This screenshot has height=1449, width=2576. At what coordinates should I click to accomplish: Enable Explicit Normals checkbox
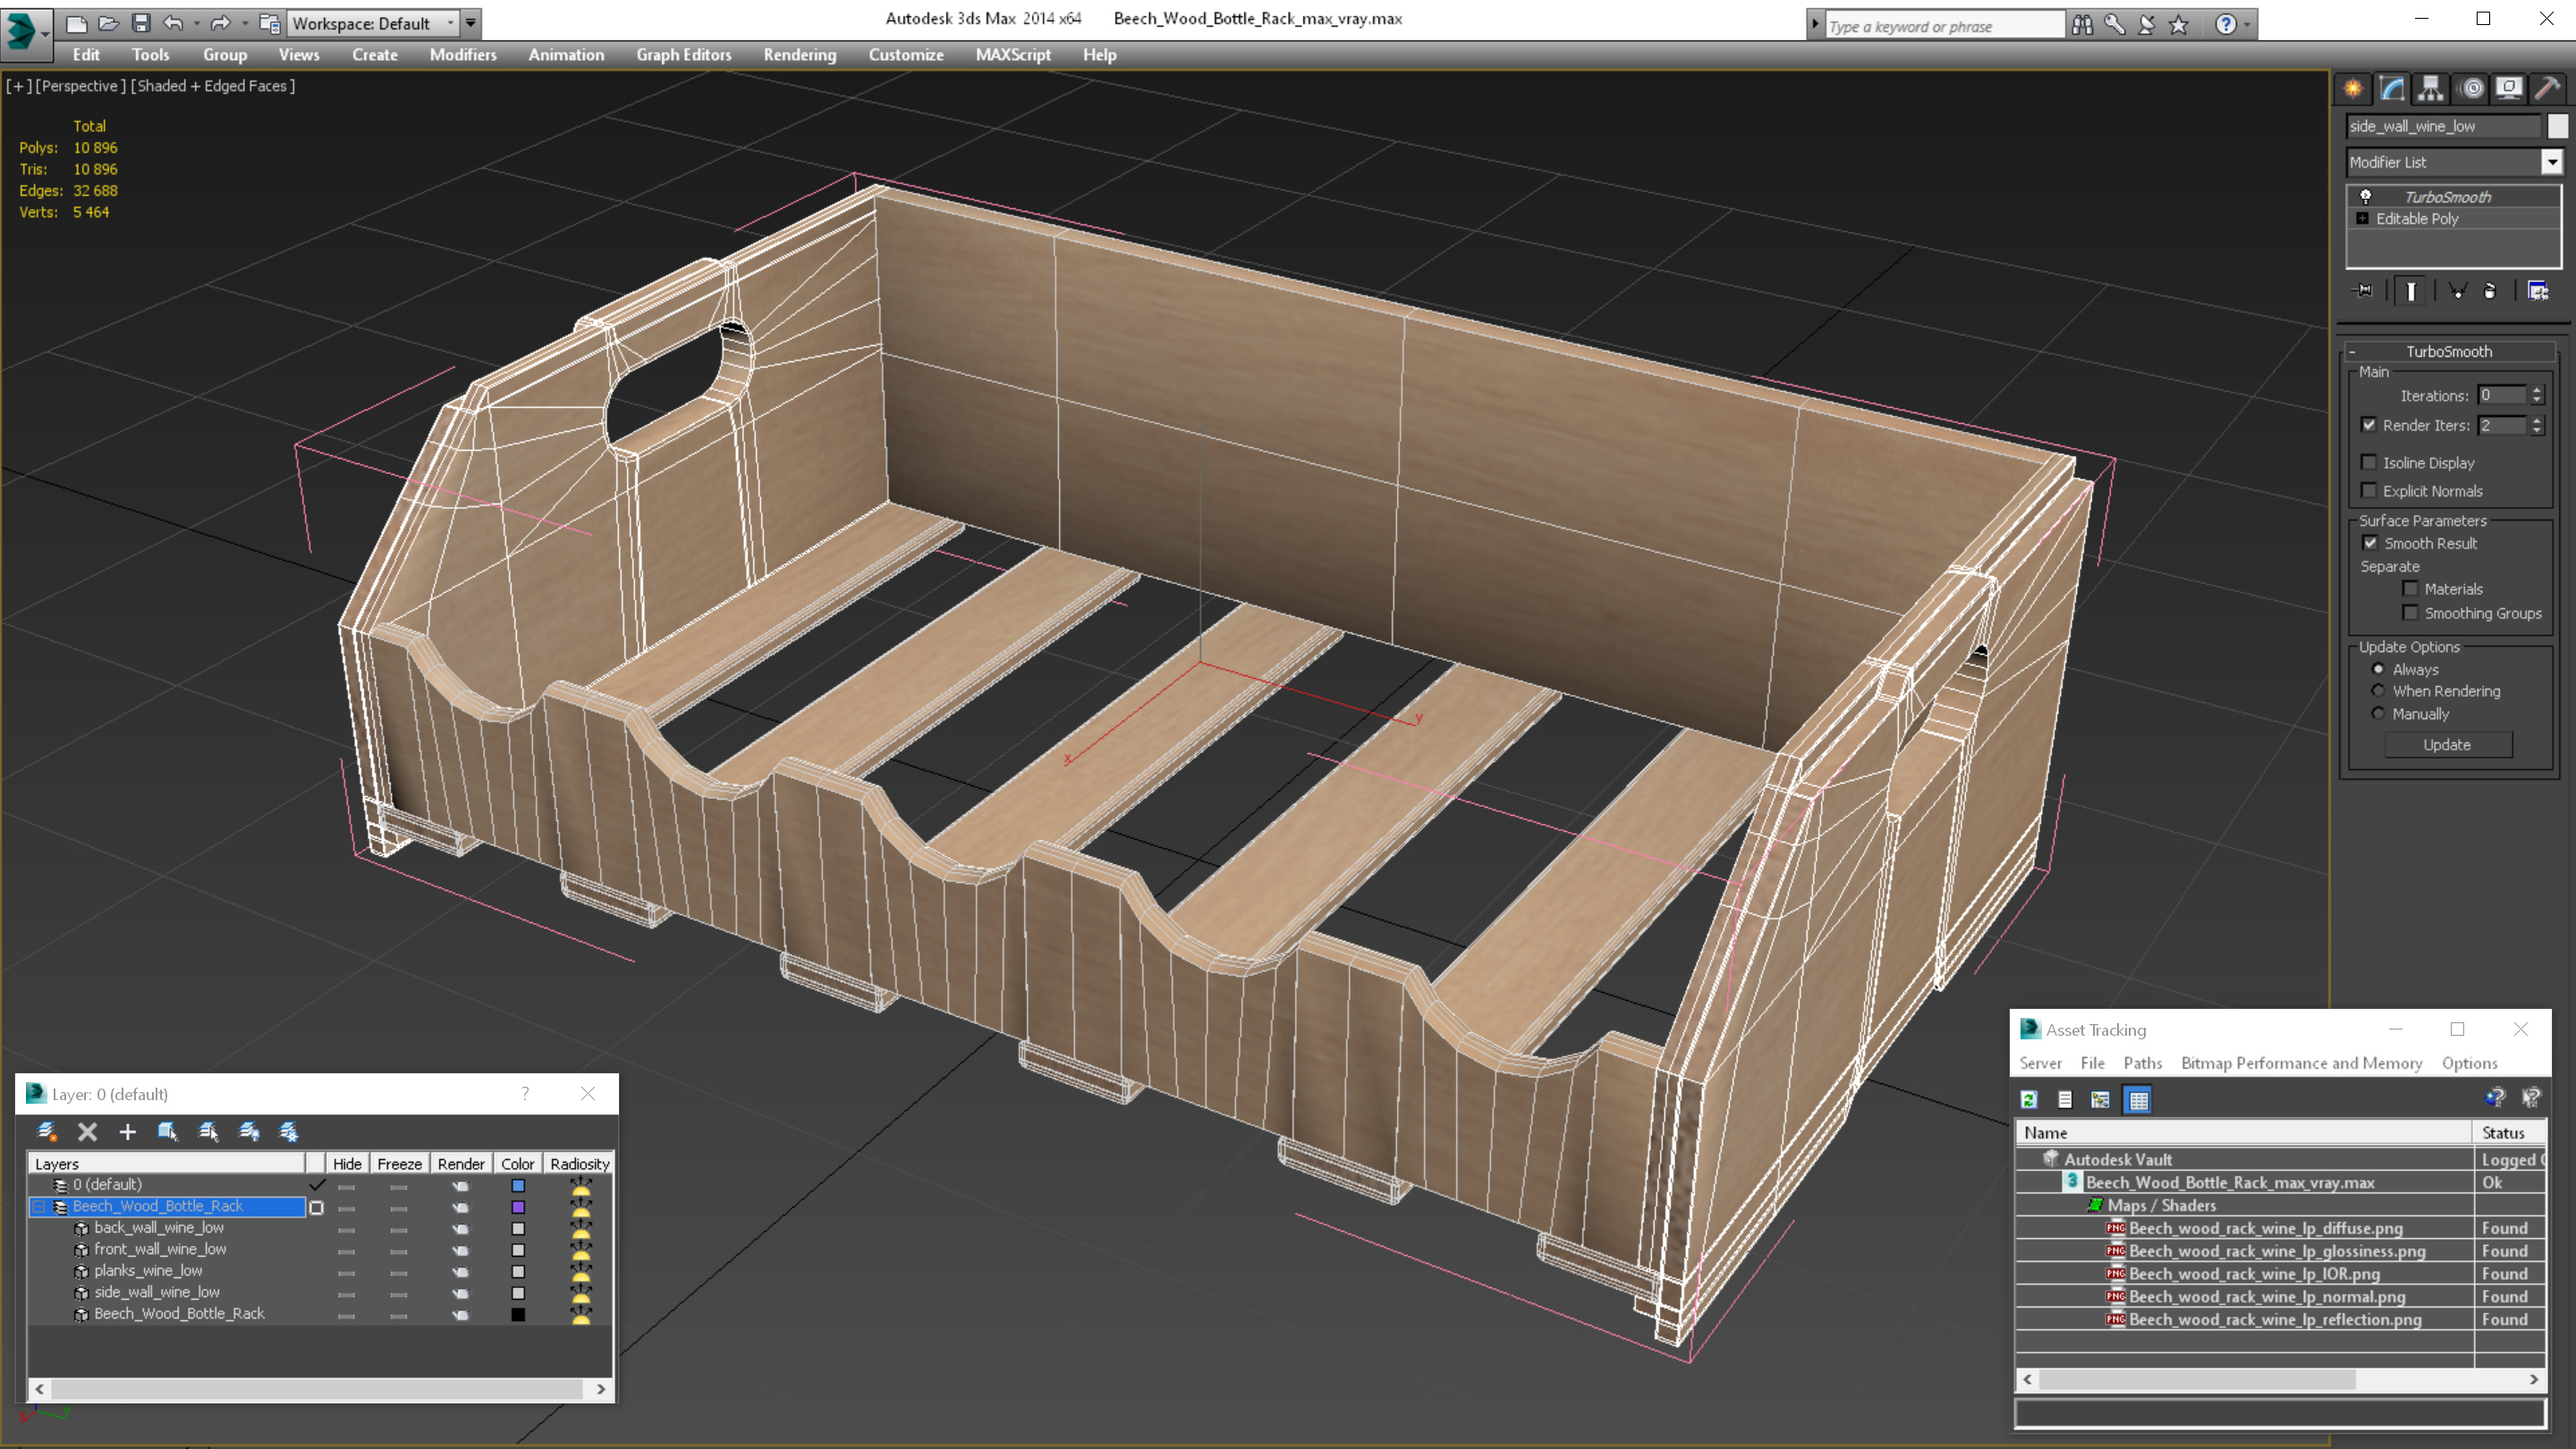point(2369,490)
